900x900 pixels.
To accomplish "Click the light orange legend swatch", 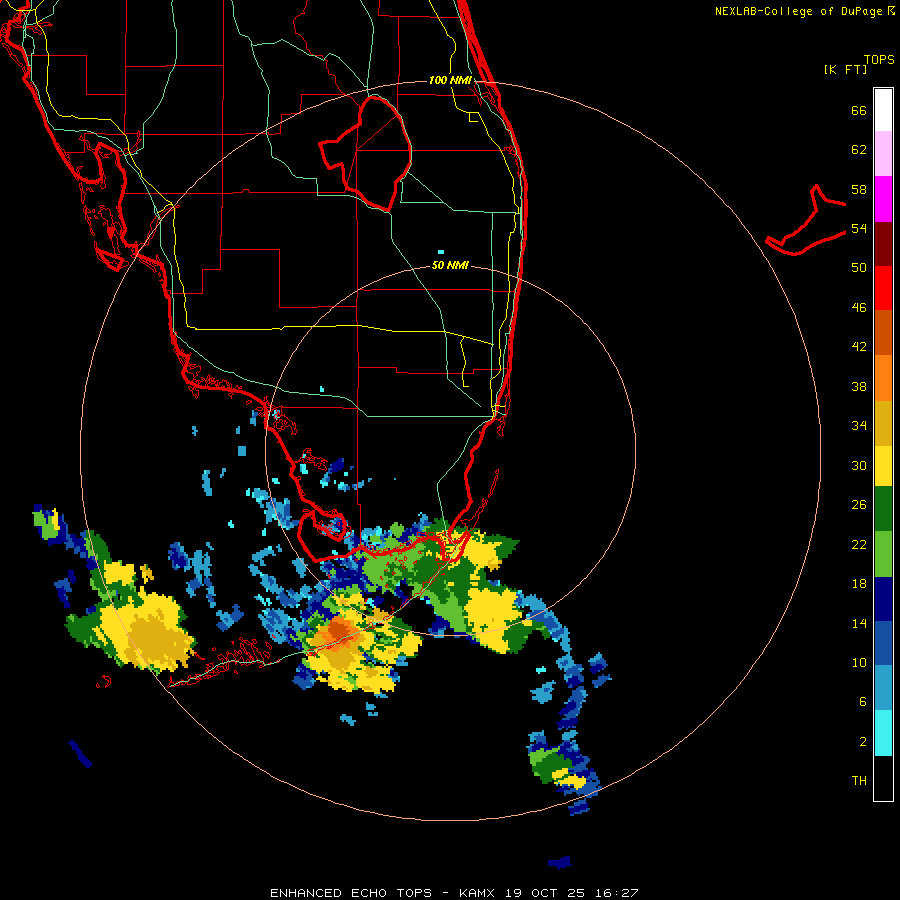I will [883, 378].
